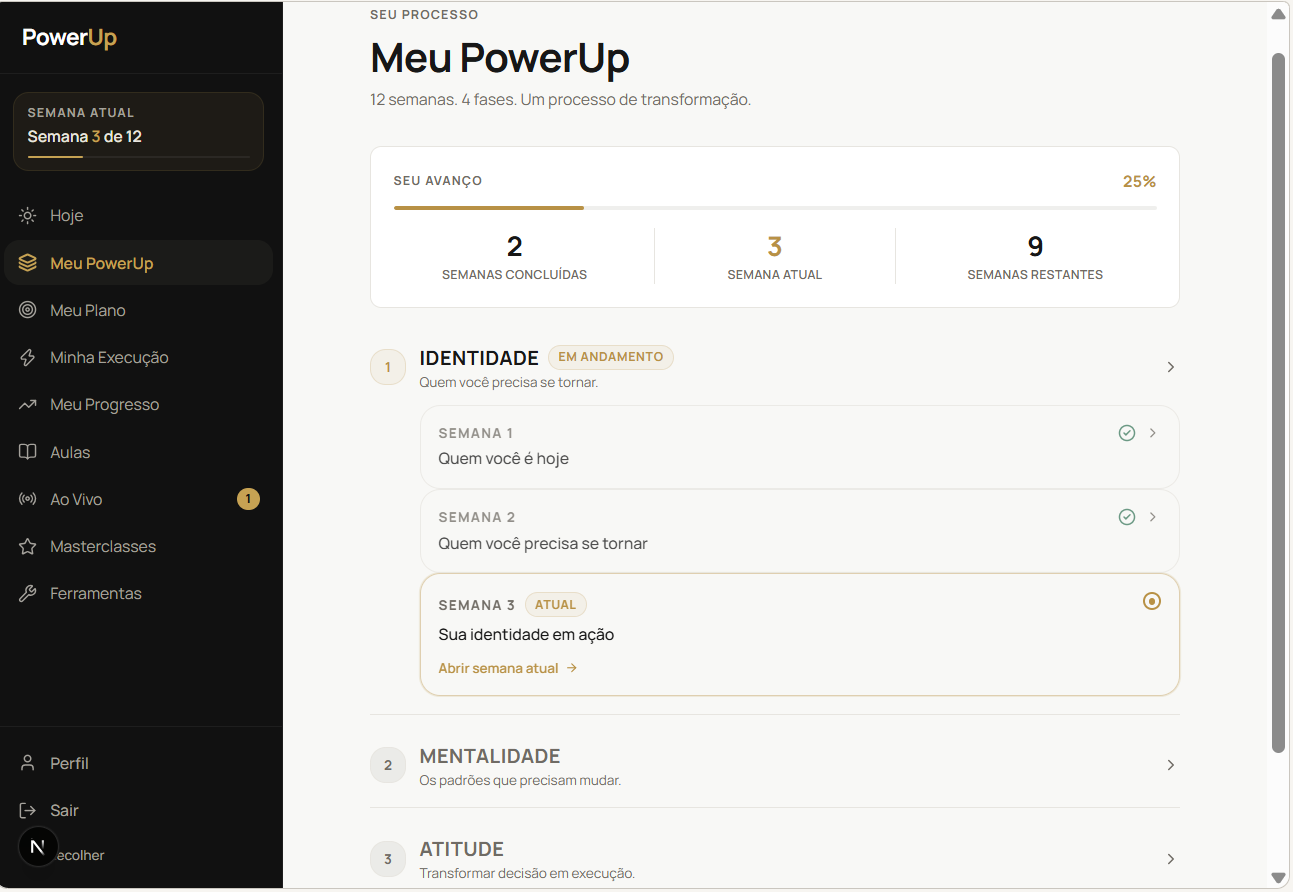Image resolution: width=1293 pixels, height=892 pixels.
Task: Click the Ao Vivo notification badge
Action: (x=248, y=499)
